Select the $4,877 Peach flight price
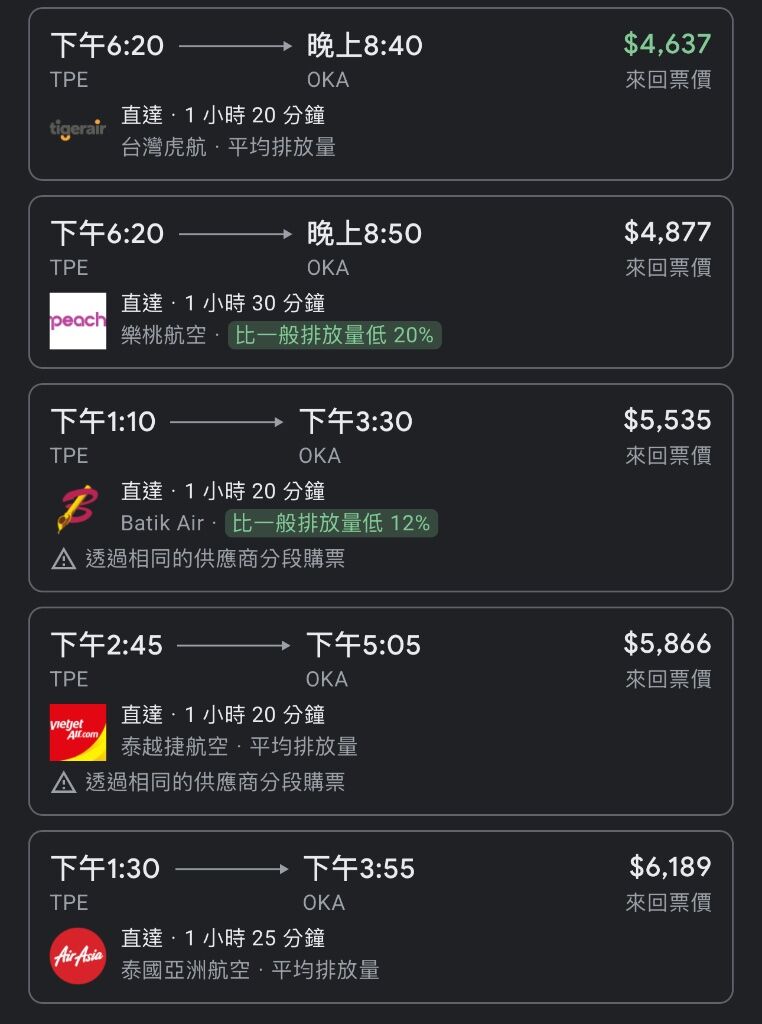 (x=667, y=232)
